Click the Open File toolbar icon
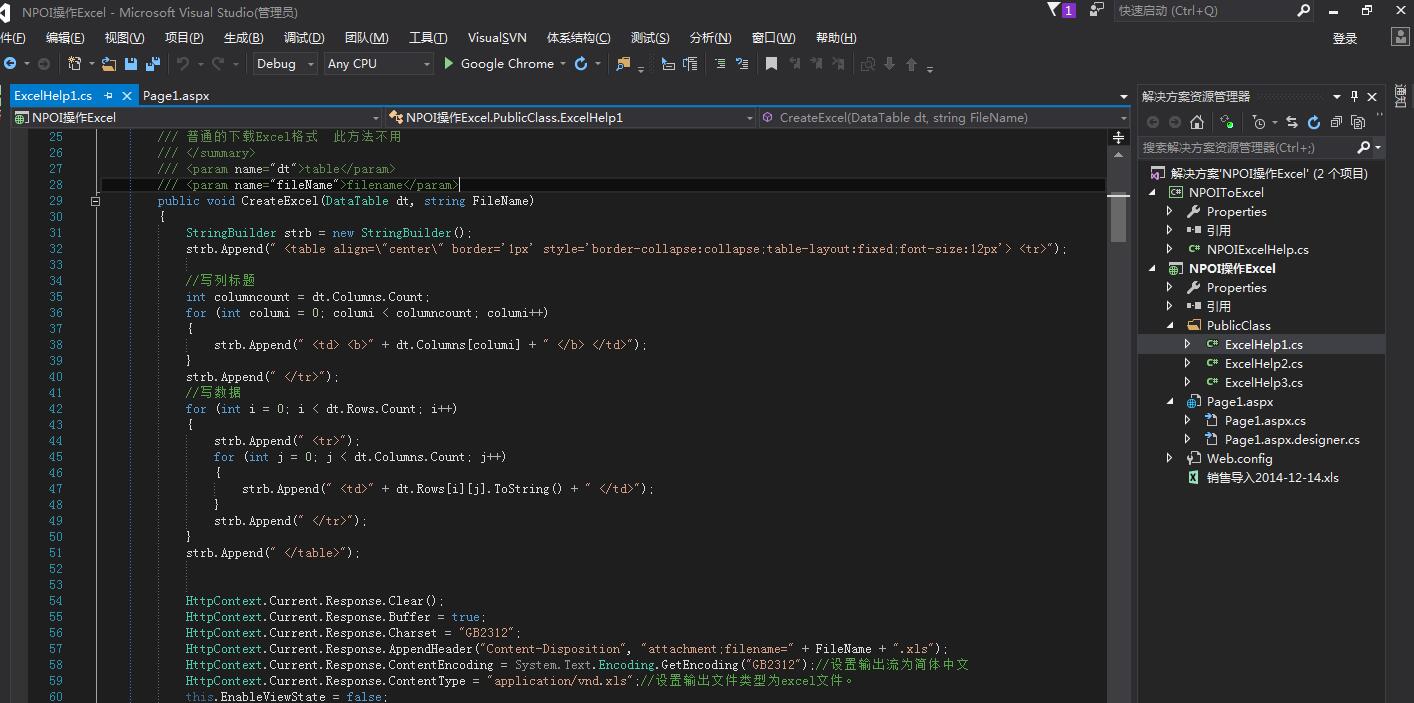This screenshot has width=1414, height=703. pyautogui.click(x=108, y=64)
